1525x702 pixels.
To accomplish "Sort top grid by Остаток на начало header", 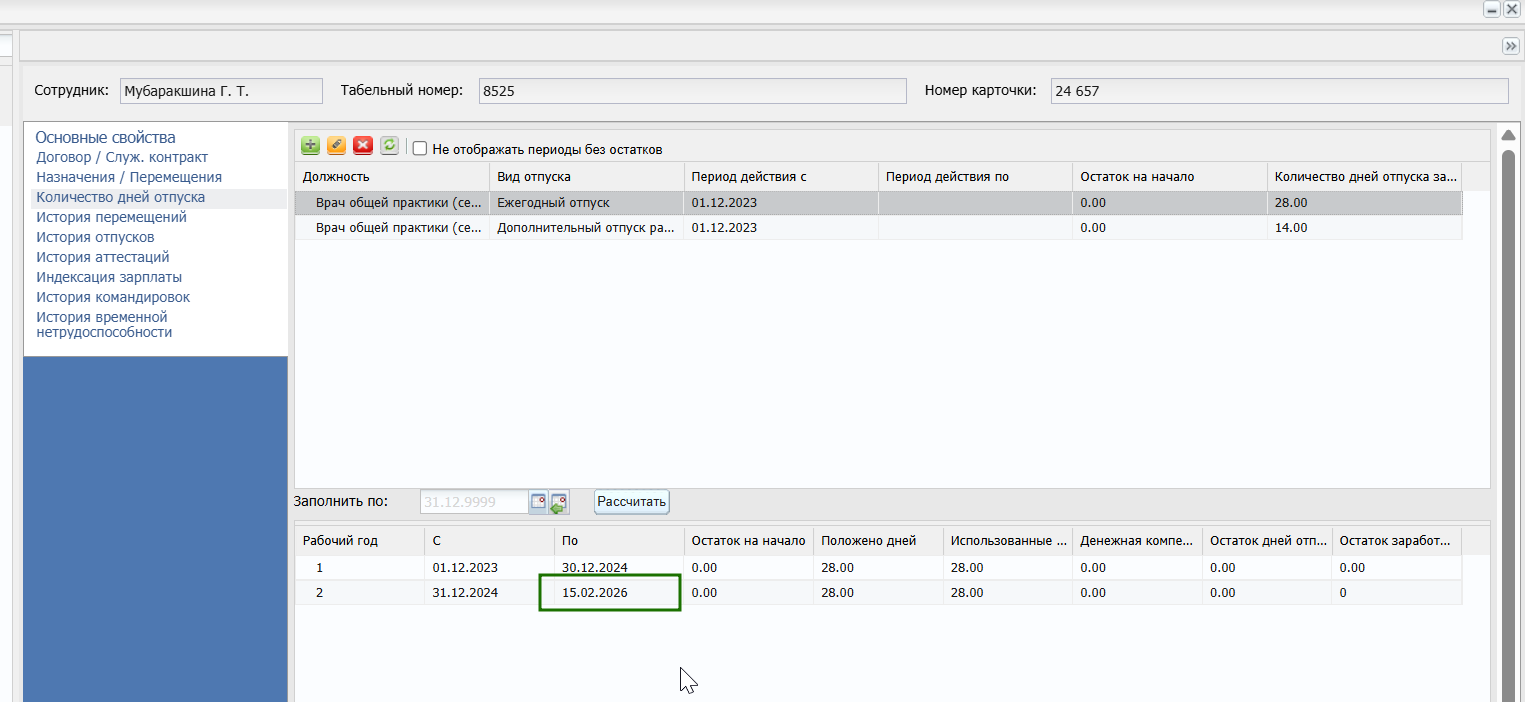I will tap(1170, 176).
